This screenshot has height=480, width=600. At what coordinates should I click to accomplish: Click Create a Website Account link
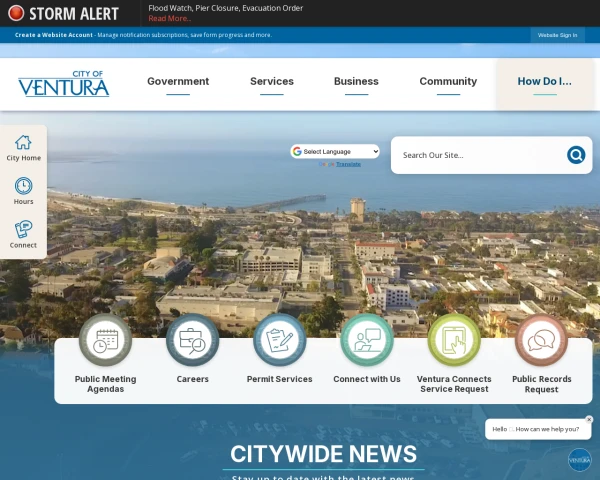(x=54, y=35)
